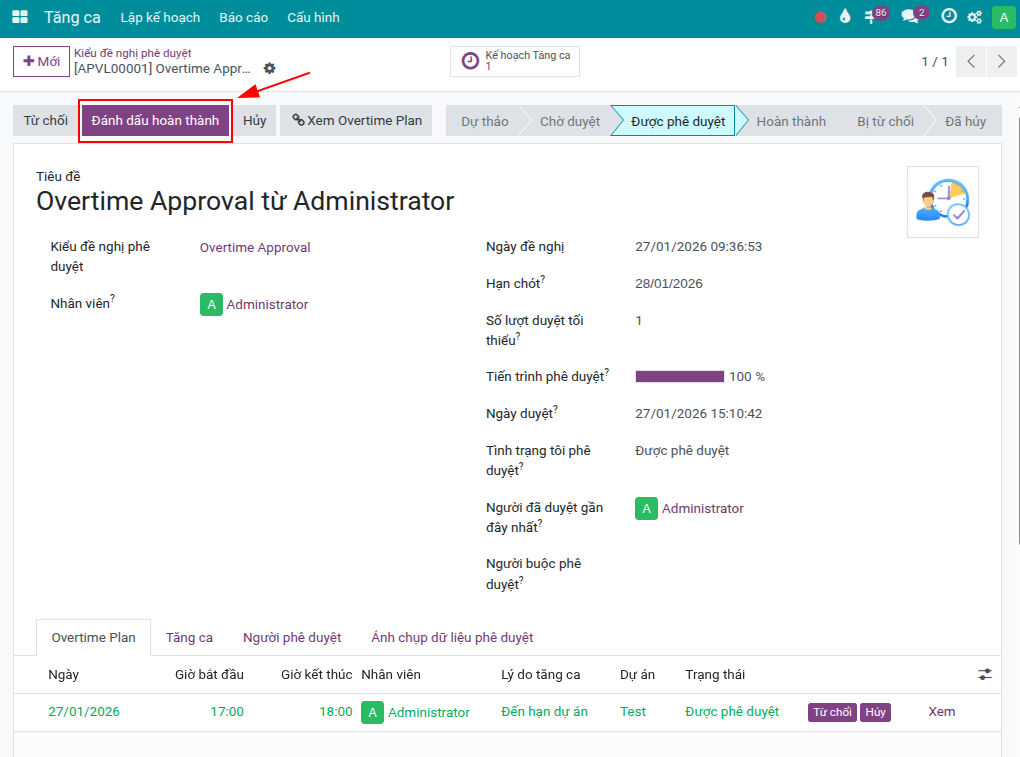Click the approval progress bar at 100%

[680, 377]
